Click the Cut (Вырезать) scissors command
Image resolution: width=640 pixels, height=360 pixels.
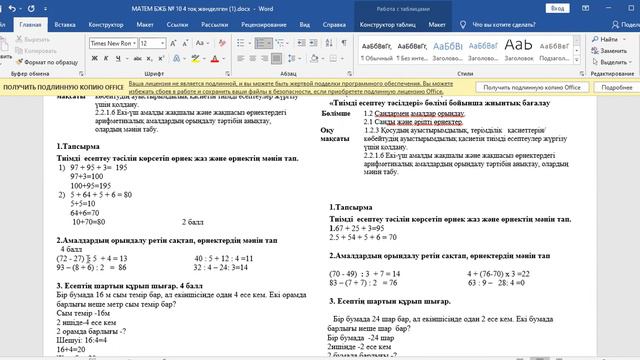pos(33,39)
